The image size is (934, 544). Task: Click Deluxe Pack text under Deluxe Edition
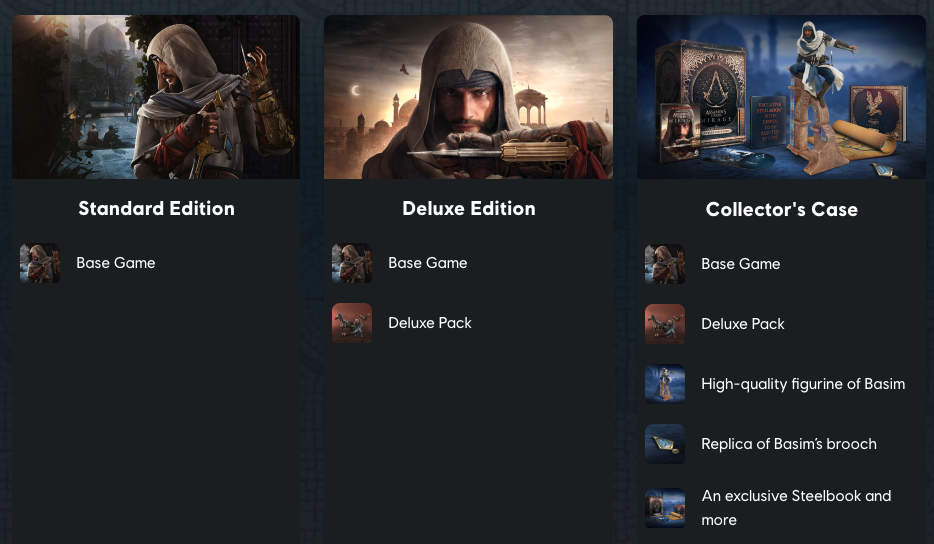tap(430, 323)
